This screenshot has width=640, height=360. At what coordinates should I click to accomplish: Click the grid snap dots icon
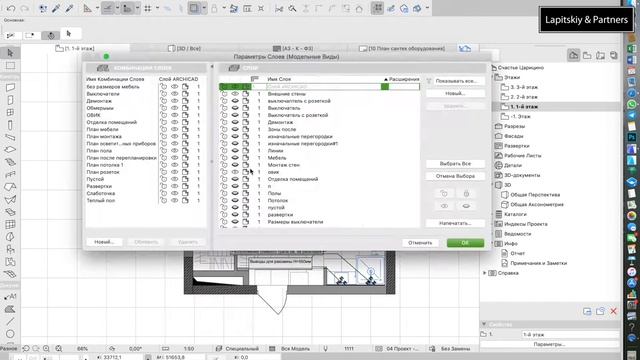pos(148,8)
